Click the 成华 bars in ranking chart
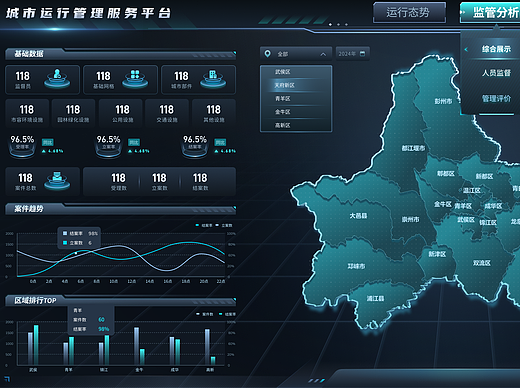Screen dimensions: 520x390 point(175,351)
